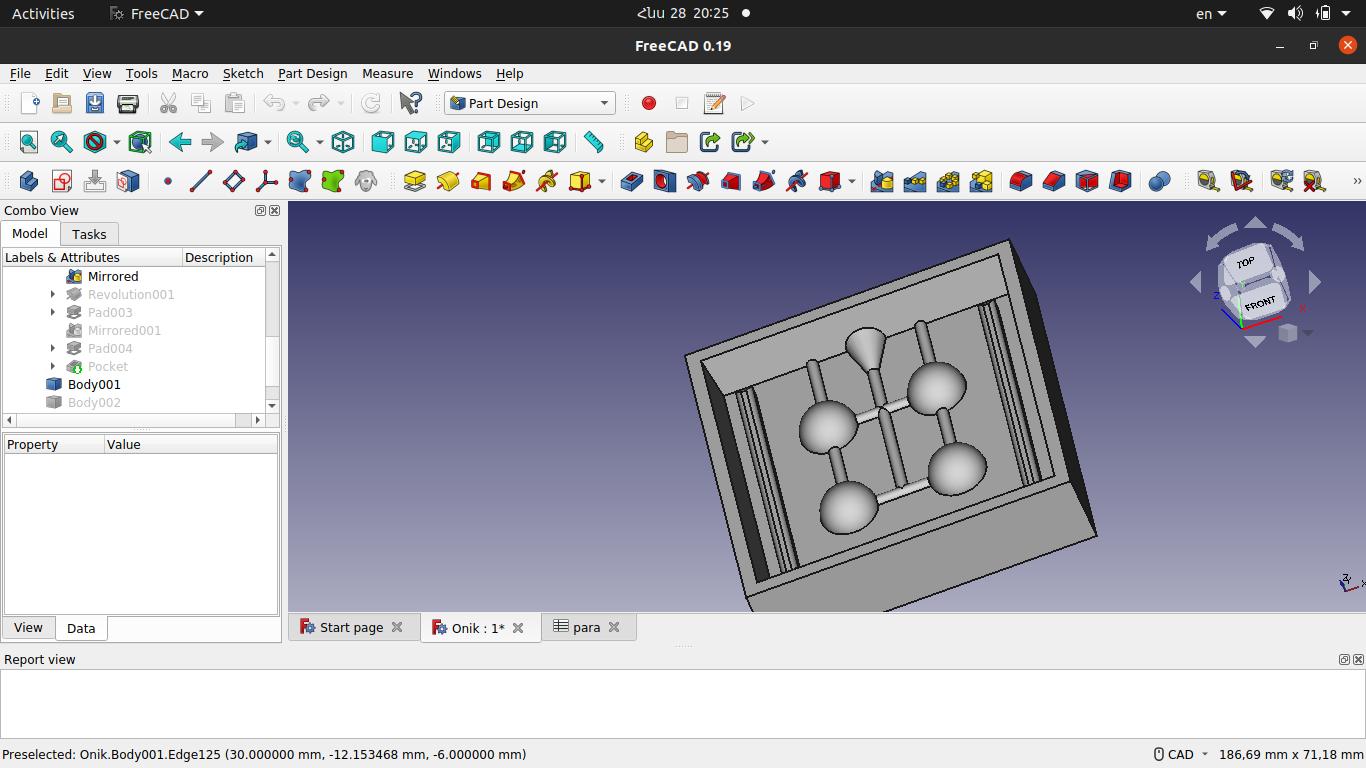1366x768 pixels.
Task: Click the Measure linear icon
Action: coord(1208,181)
